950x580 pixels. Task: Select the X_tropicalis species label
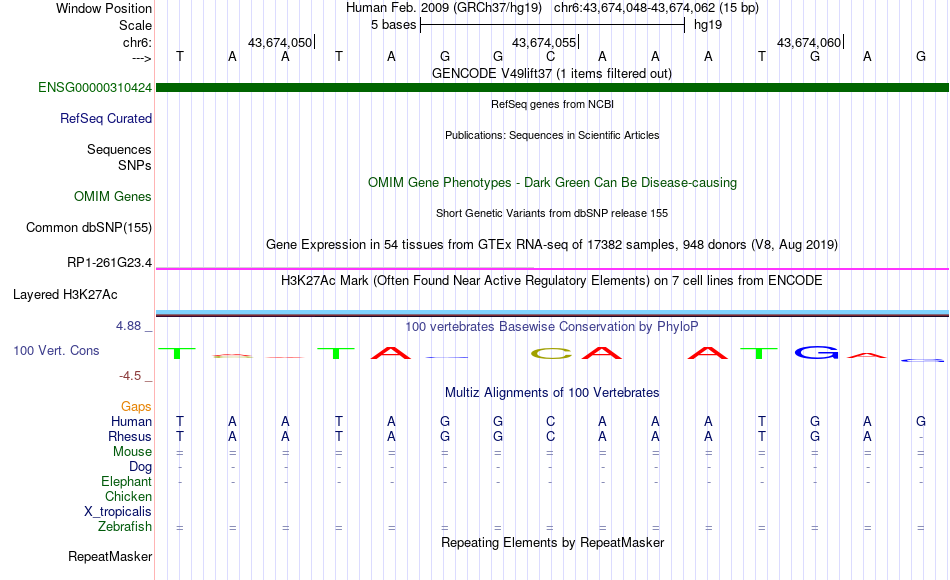coord(118,512)
